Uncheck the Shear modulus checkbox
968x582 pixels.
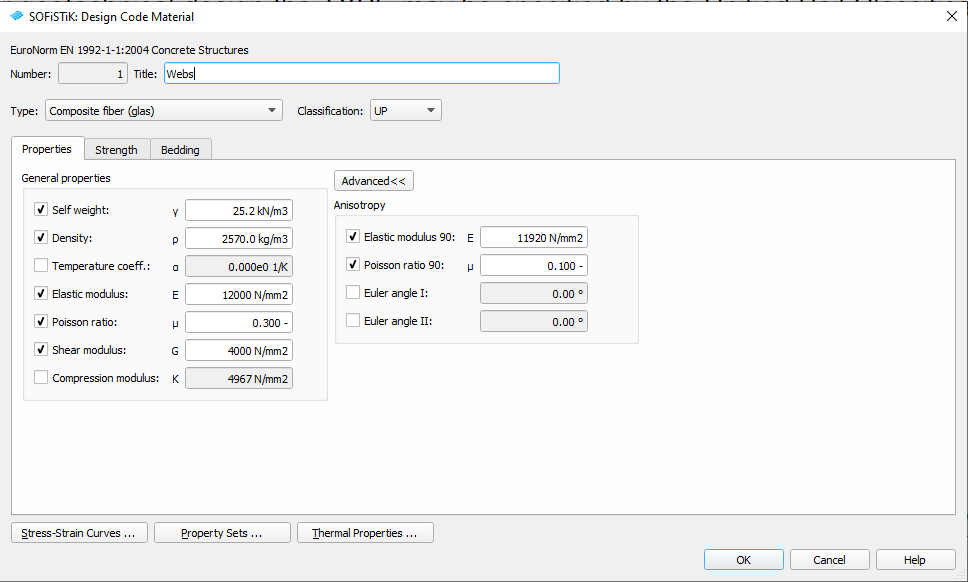41,349
